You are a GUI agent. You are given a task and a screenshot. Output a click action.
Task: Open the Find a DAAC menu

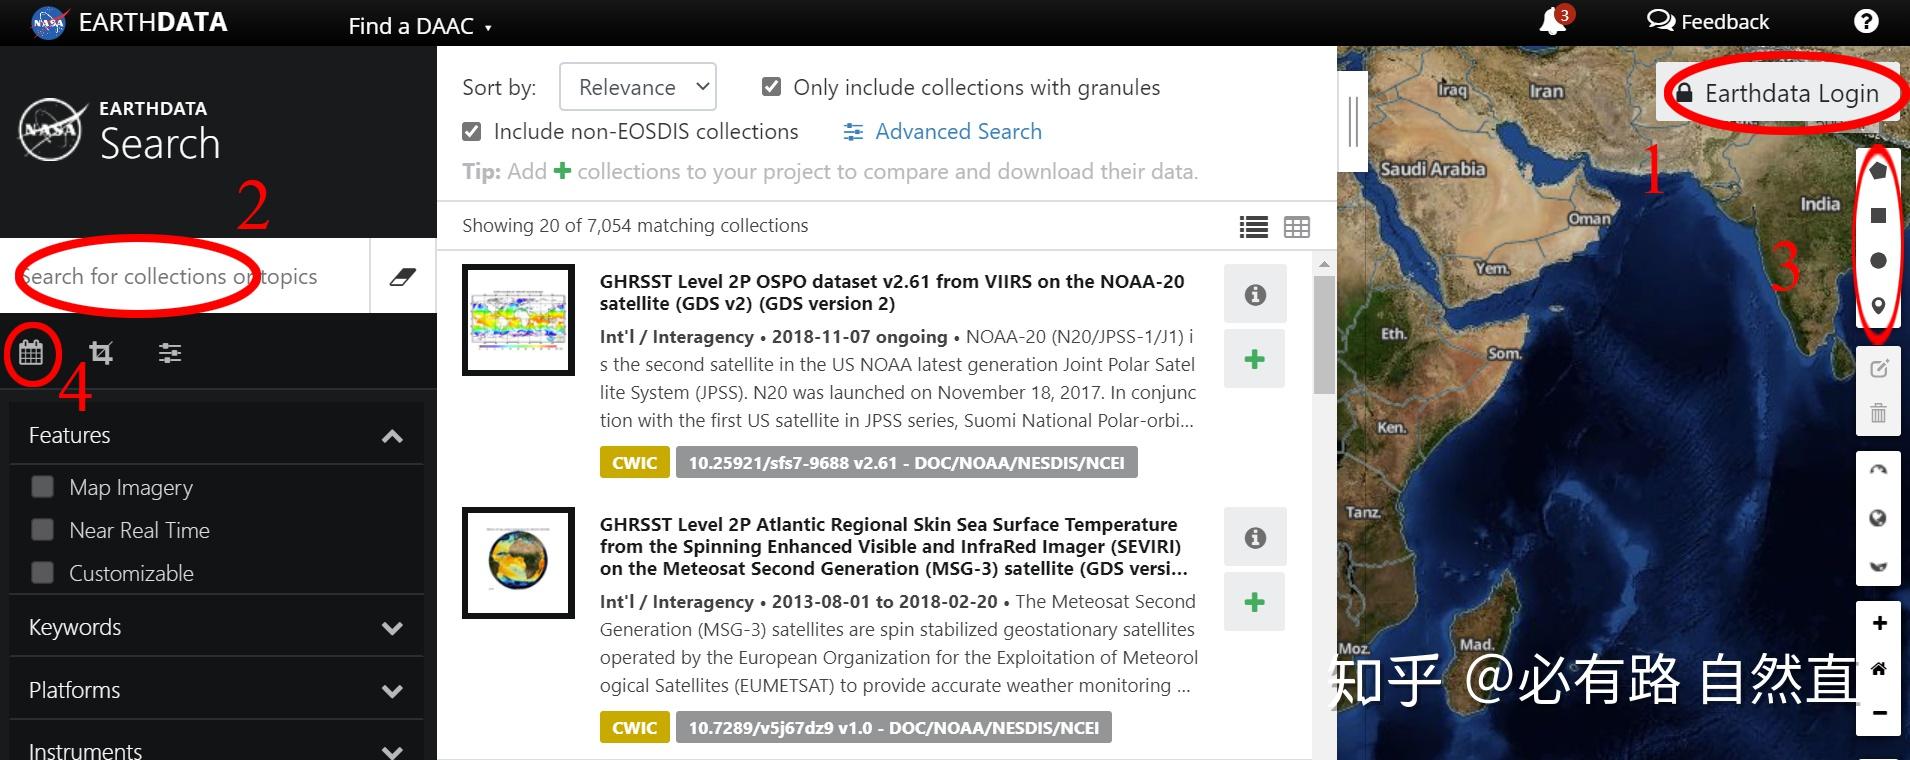pos(419,26)
